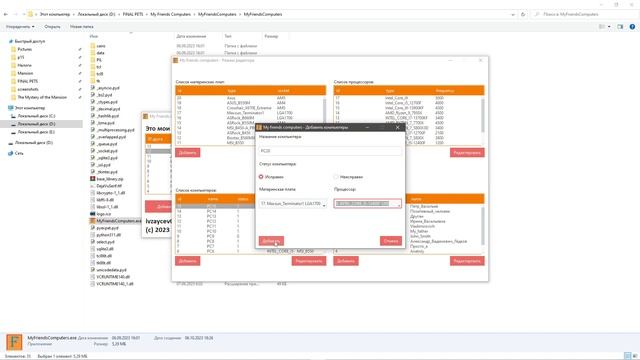Open the data folder in file list
Screen dimensions: 640x360
[100, 53]
